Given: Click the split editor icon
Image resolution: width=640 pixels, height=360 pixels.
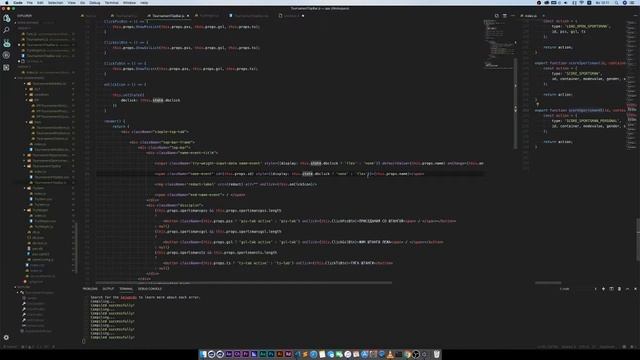Looking at the screenshot, I should click(505, 16).
